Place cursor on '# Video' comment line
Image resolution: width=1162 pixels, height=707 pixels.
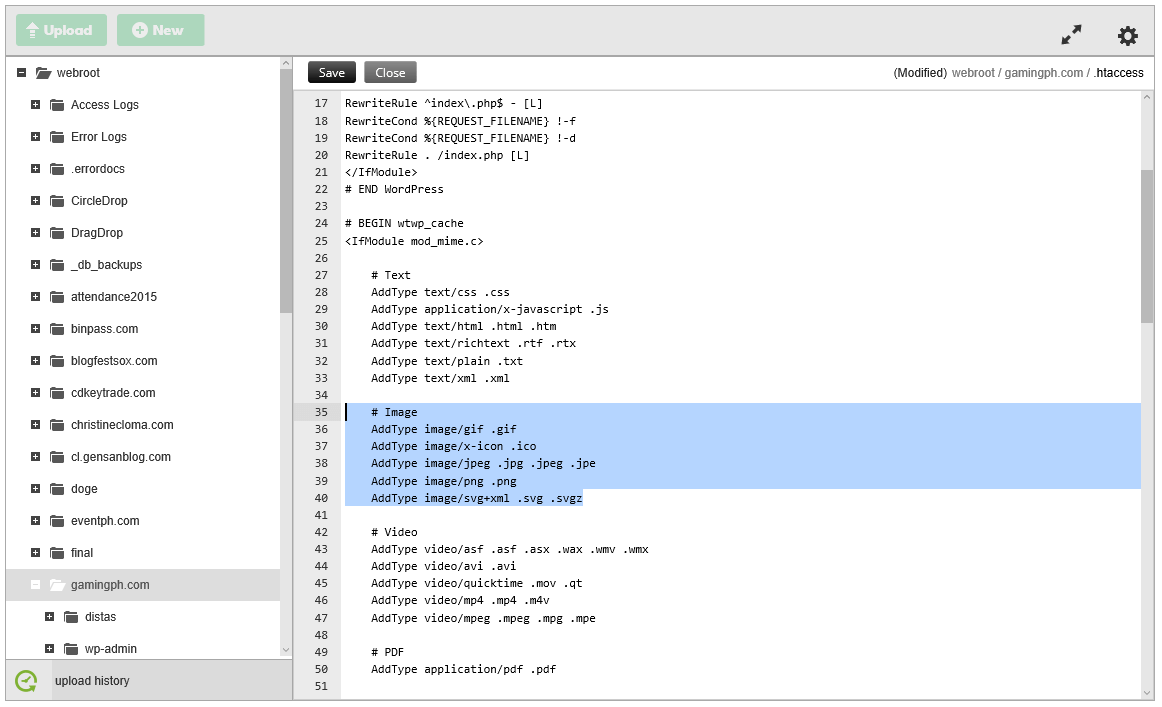tap(394, 532)
